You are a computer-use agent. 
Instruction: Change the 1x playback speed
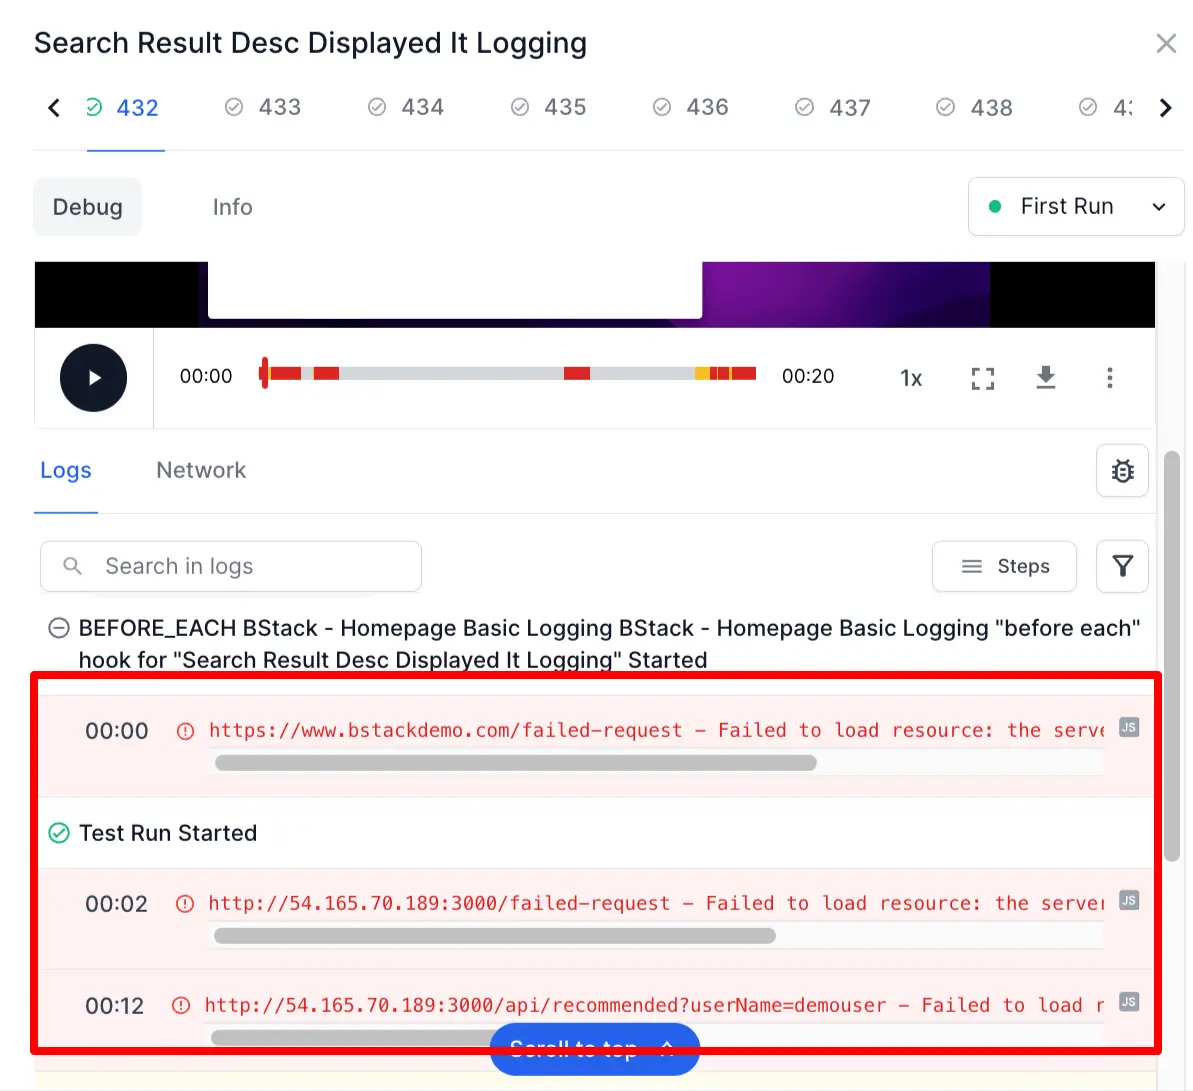(x=910, y=378)
